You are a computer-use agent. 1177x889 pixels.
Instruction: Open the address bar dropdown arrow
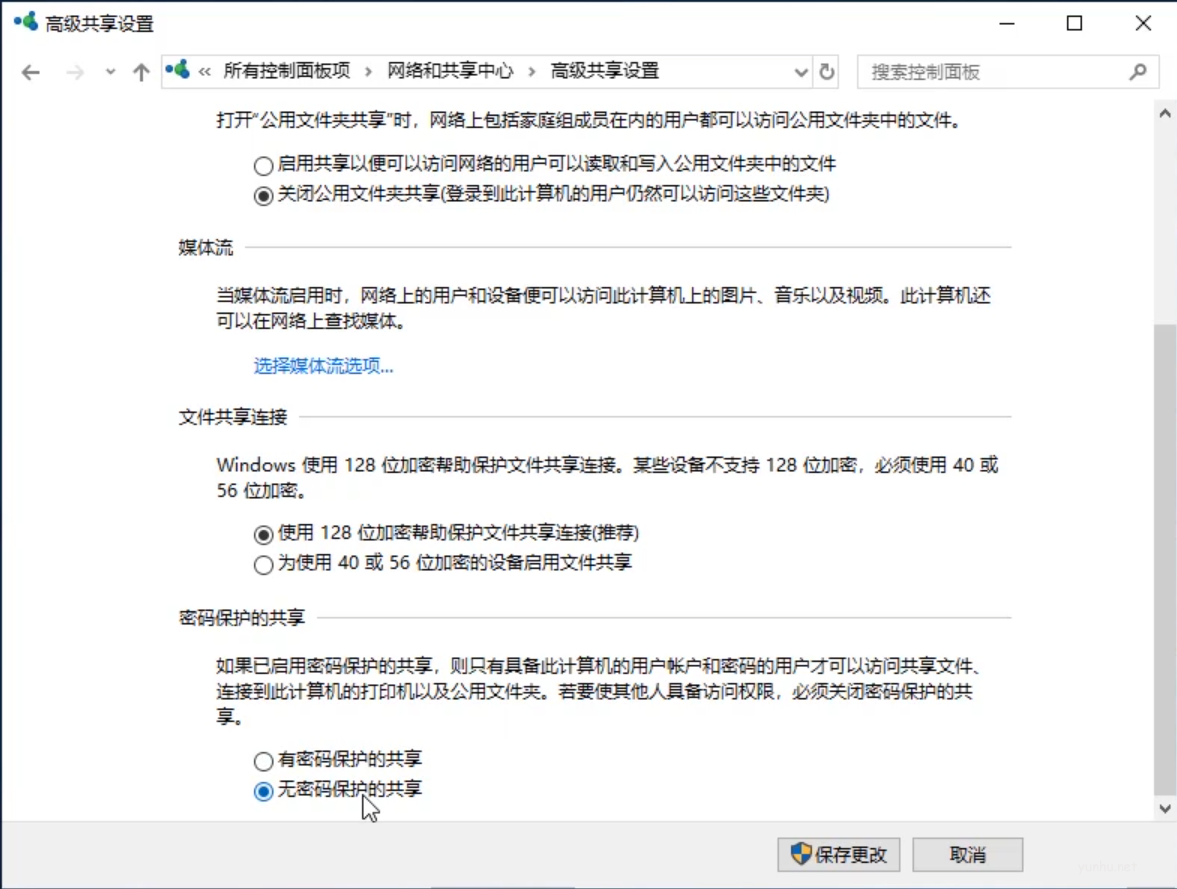(800, 72)
